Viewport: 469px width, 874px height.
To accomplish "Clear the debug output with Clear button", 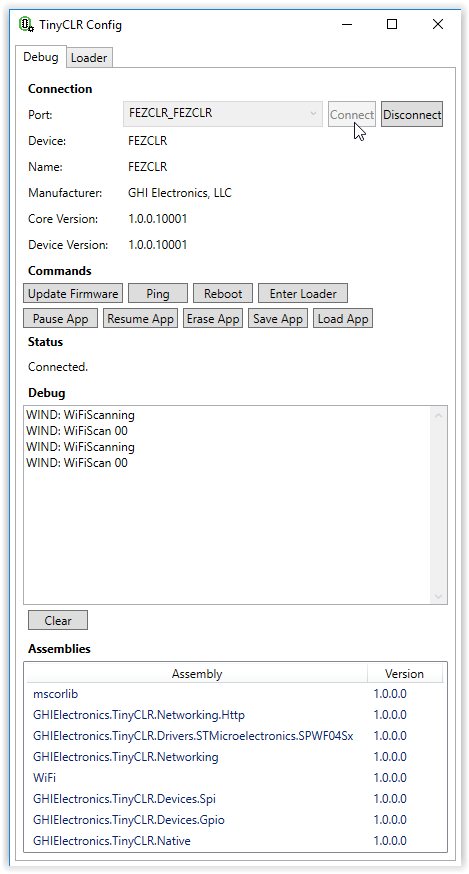I will tap(58, 620).
